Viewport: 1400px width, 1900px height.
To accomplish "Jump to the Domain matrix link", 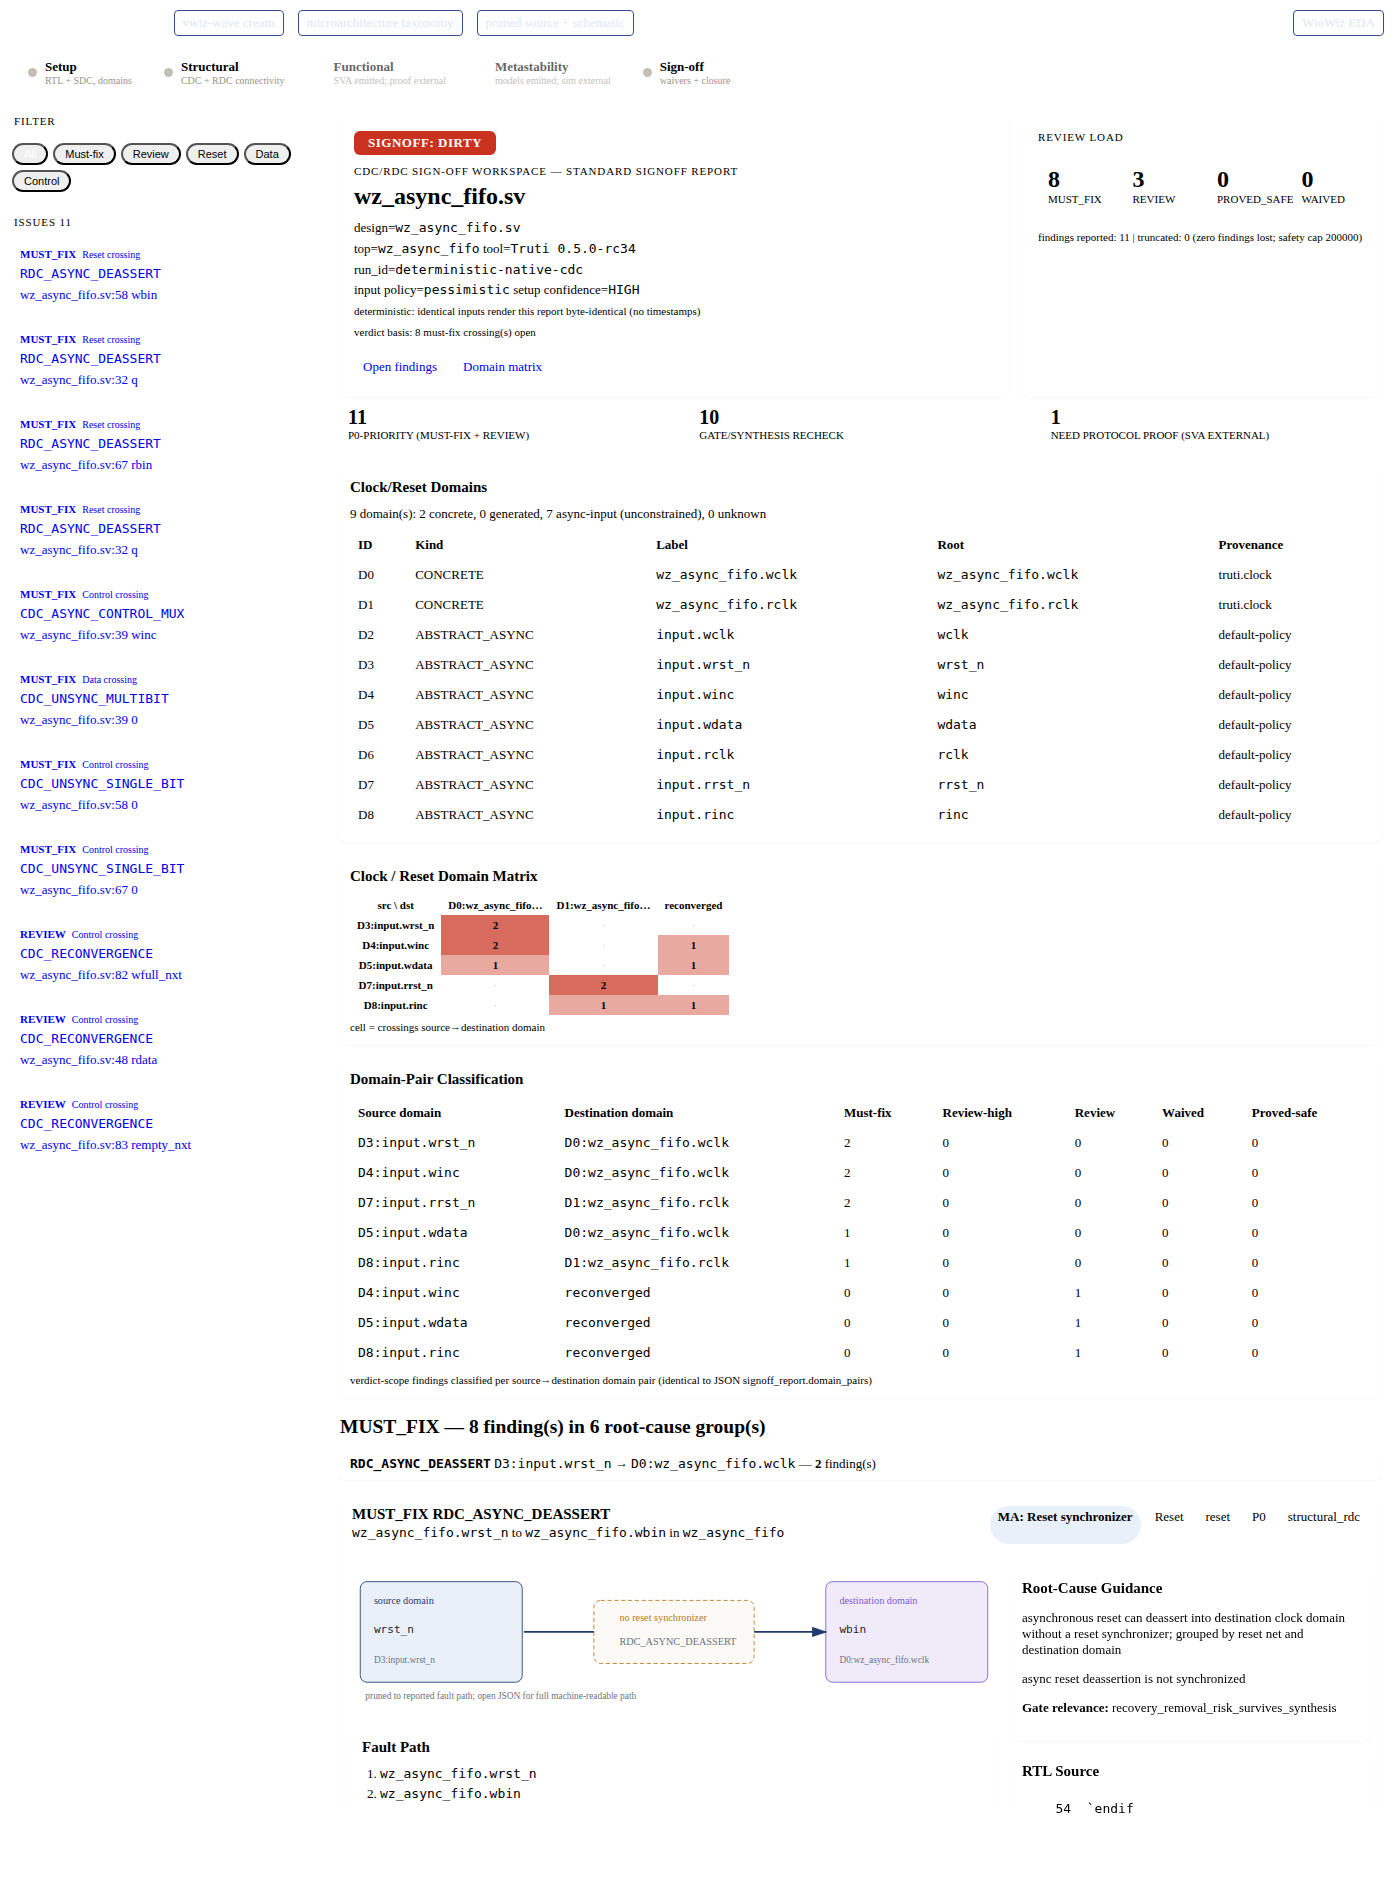I will pyautogui.click(x=502, y=367).
